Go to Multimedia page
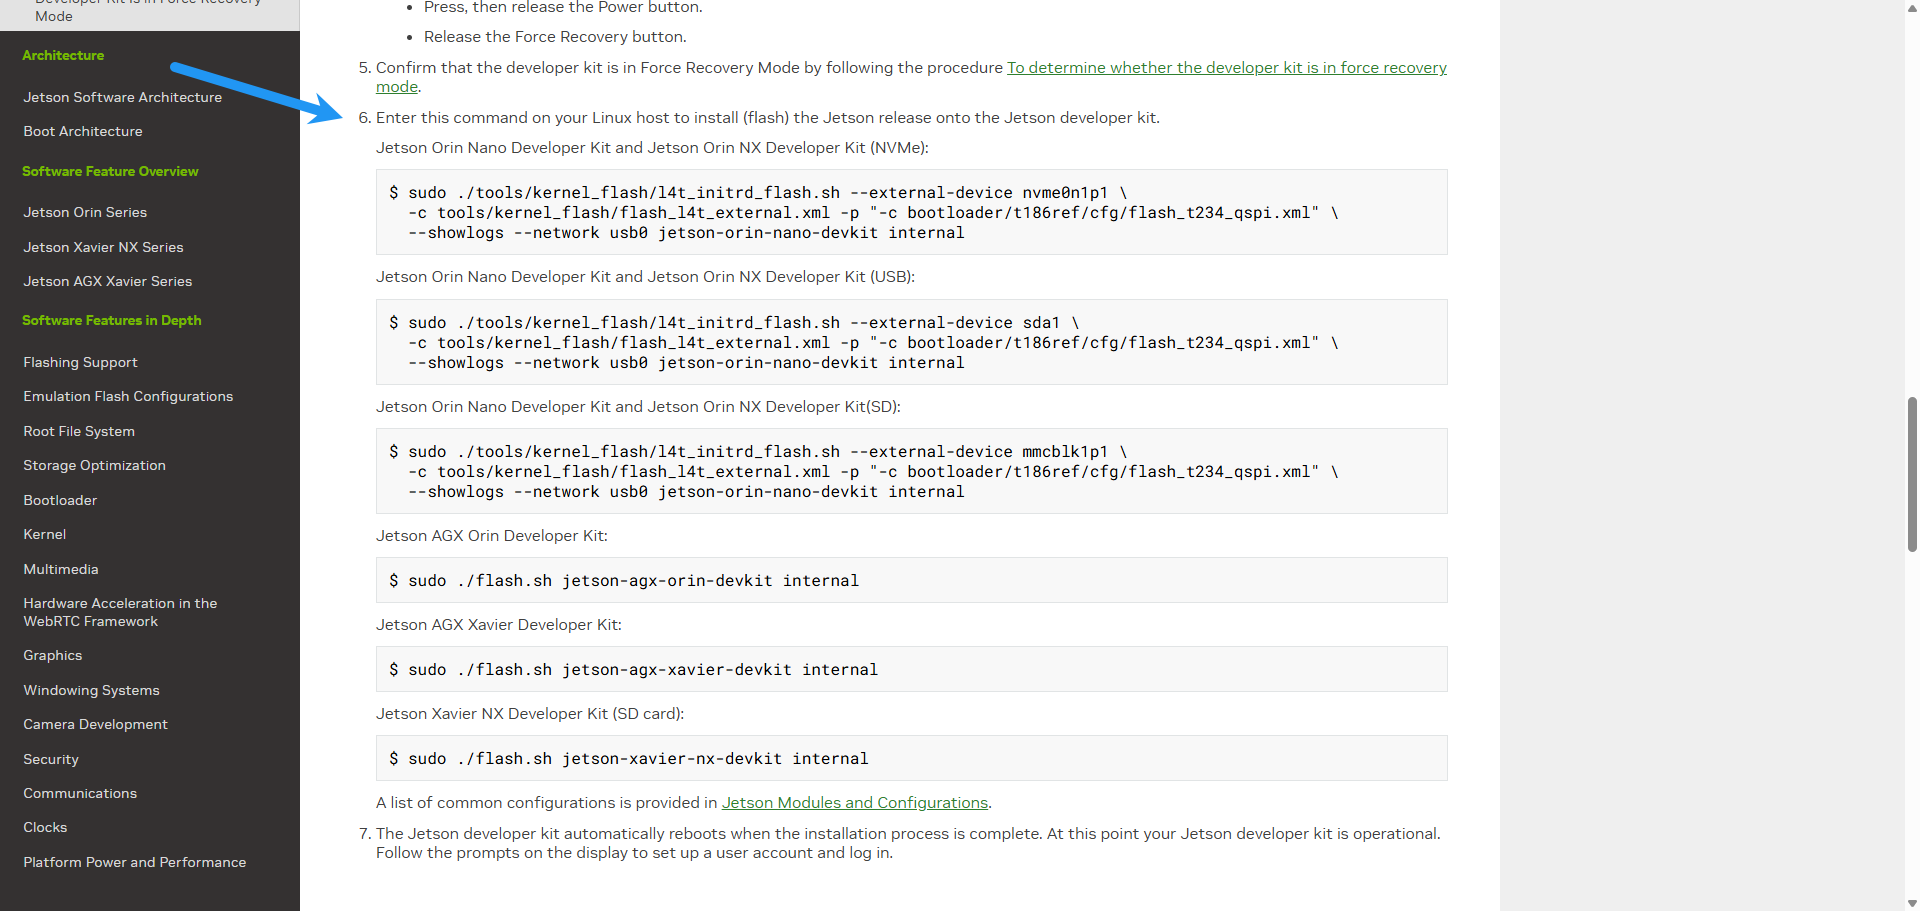Screen dimensions: 1920x911 click(x=61, y=569)
